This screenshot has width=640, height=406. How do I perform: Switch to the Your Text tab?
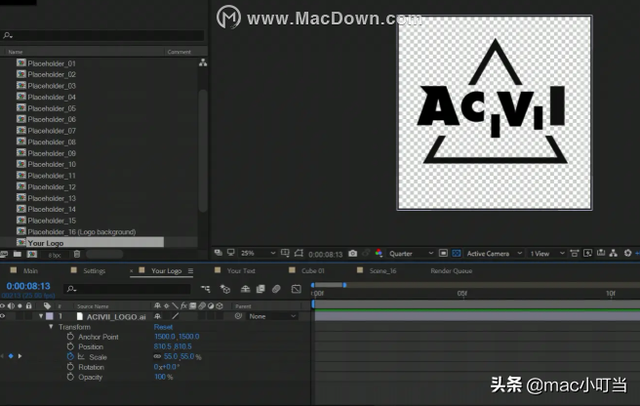241,271
